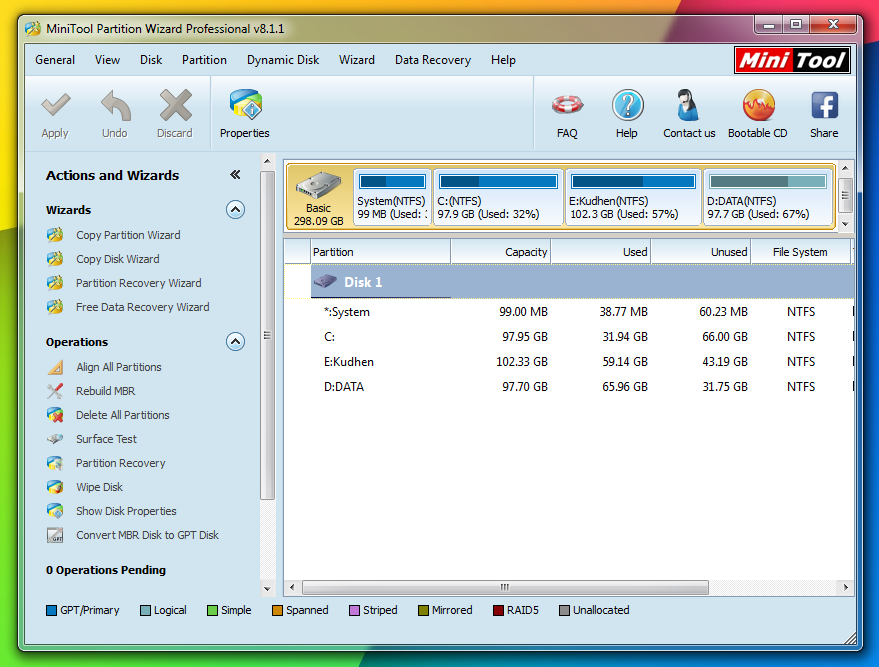Click the Surface Test icon

point(55,439)
